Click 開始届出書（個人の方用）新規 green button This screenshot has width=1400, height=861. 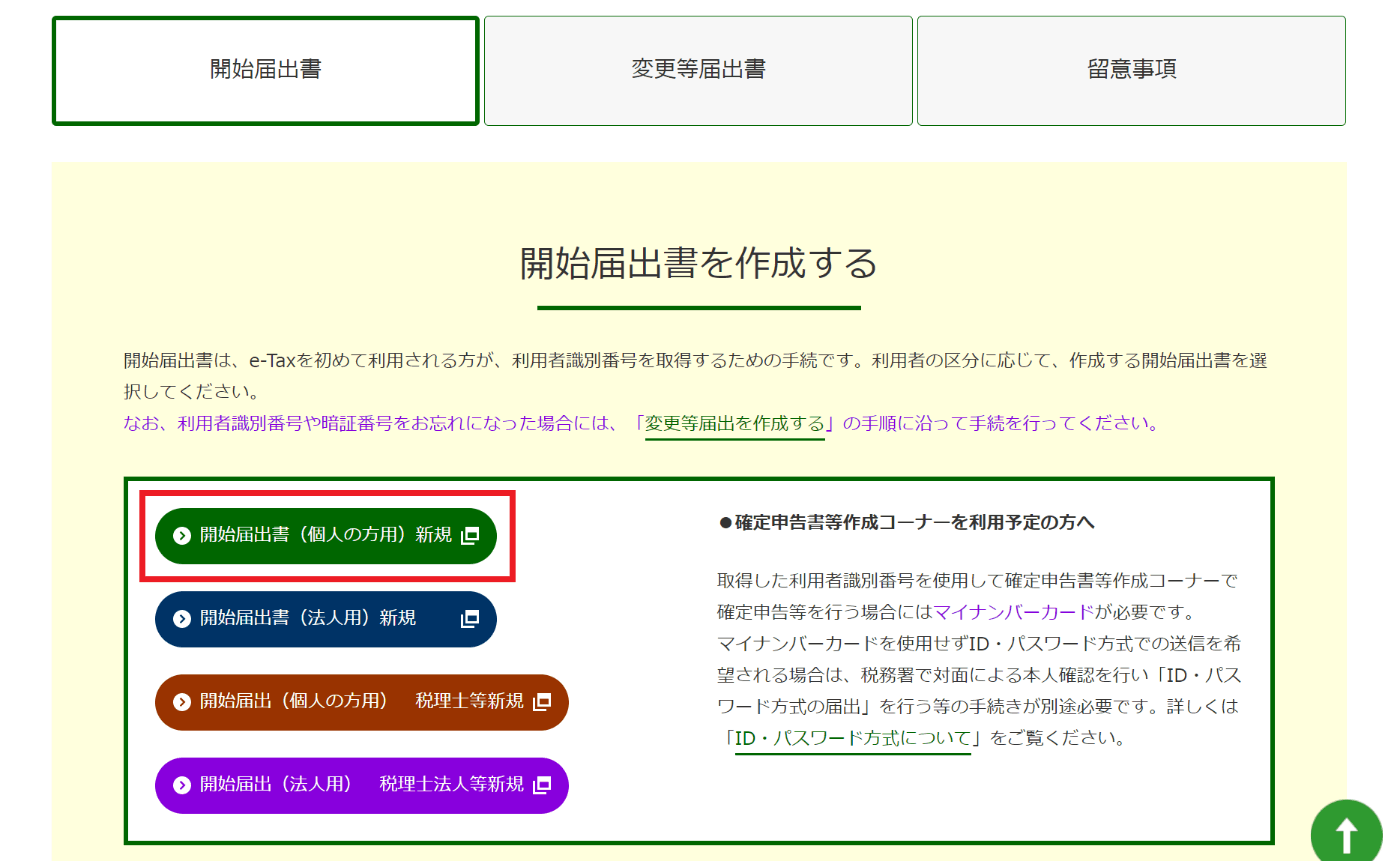pos(326,535)
